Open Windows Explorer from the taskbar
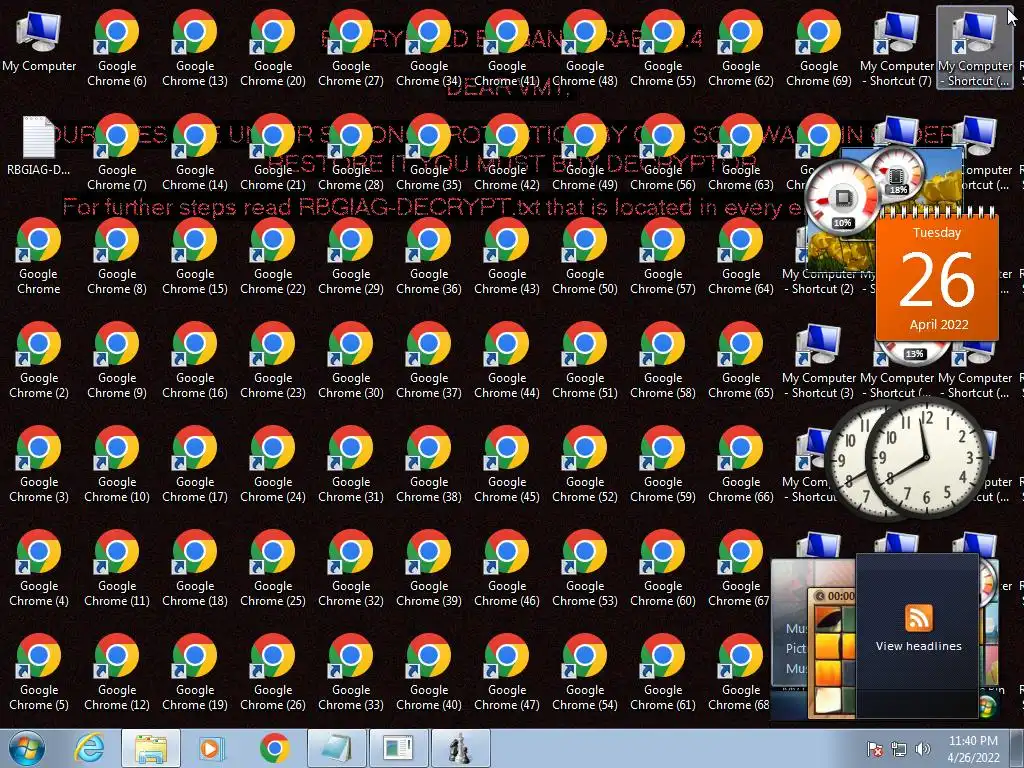The height and width of the screenshot is (768, 1024). tap(151, 748)
